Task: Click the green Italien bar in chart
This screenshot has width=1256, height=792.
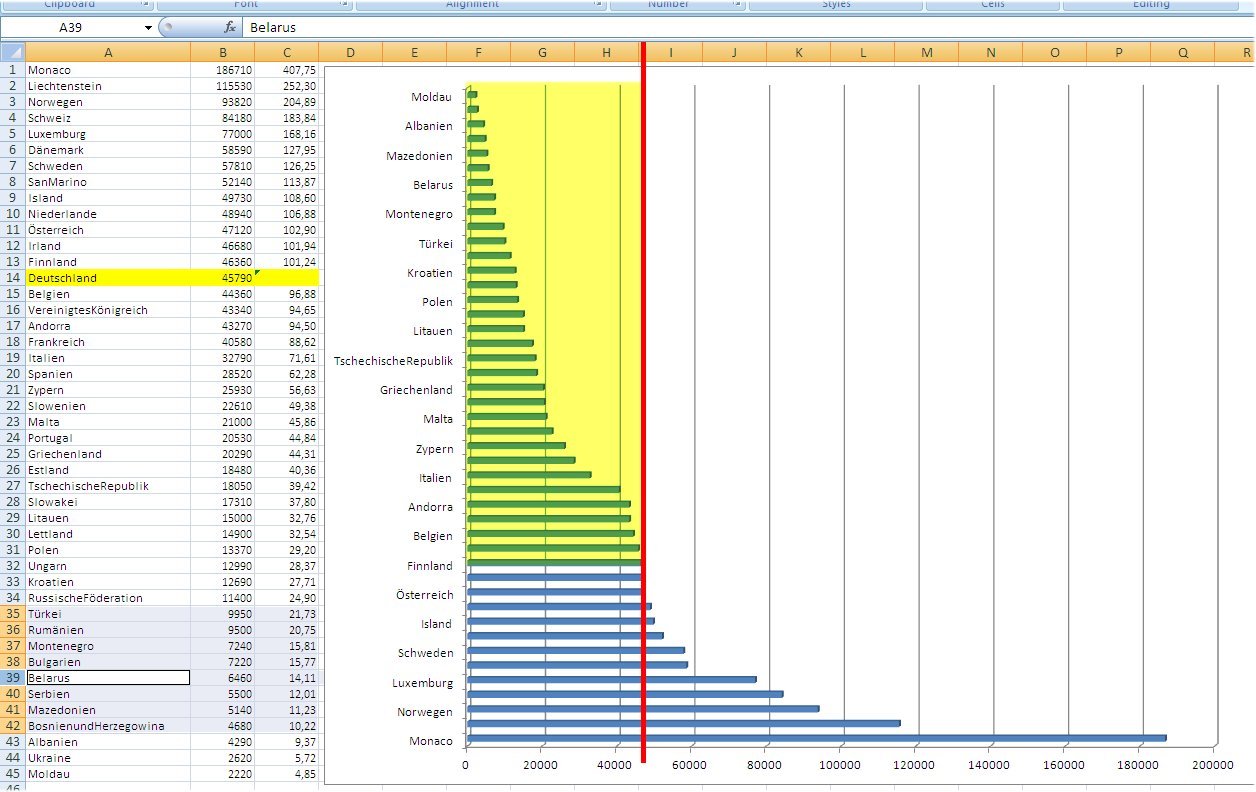Action: click(x=529, y=474)
